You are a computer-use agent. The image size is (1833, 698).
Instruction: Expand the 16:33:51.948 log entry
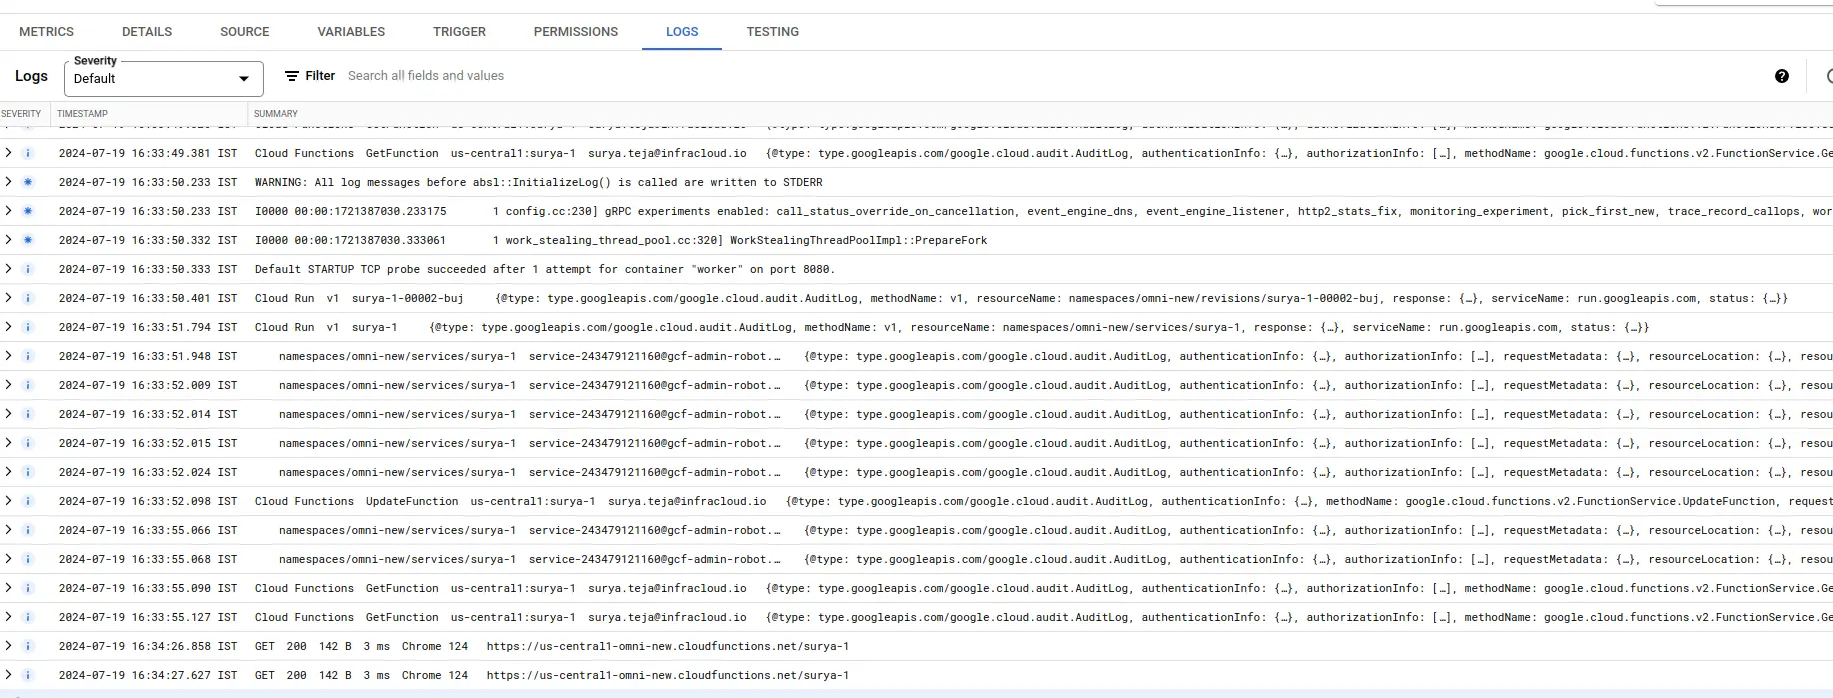[x=8, y=356]
